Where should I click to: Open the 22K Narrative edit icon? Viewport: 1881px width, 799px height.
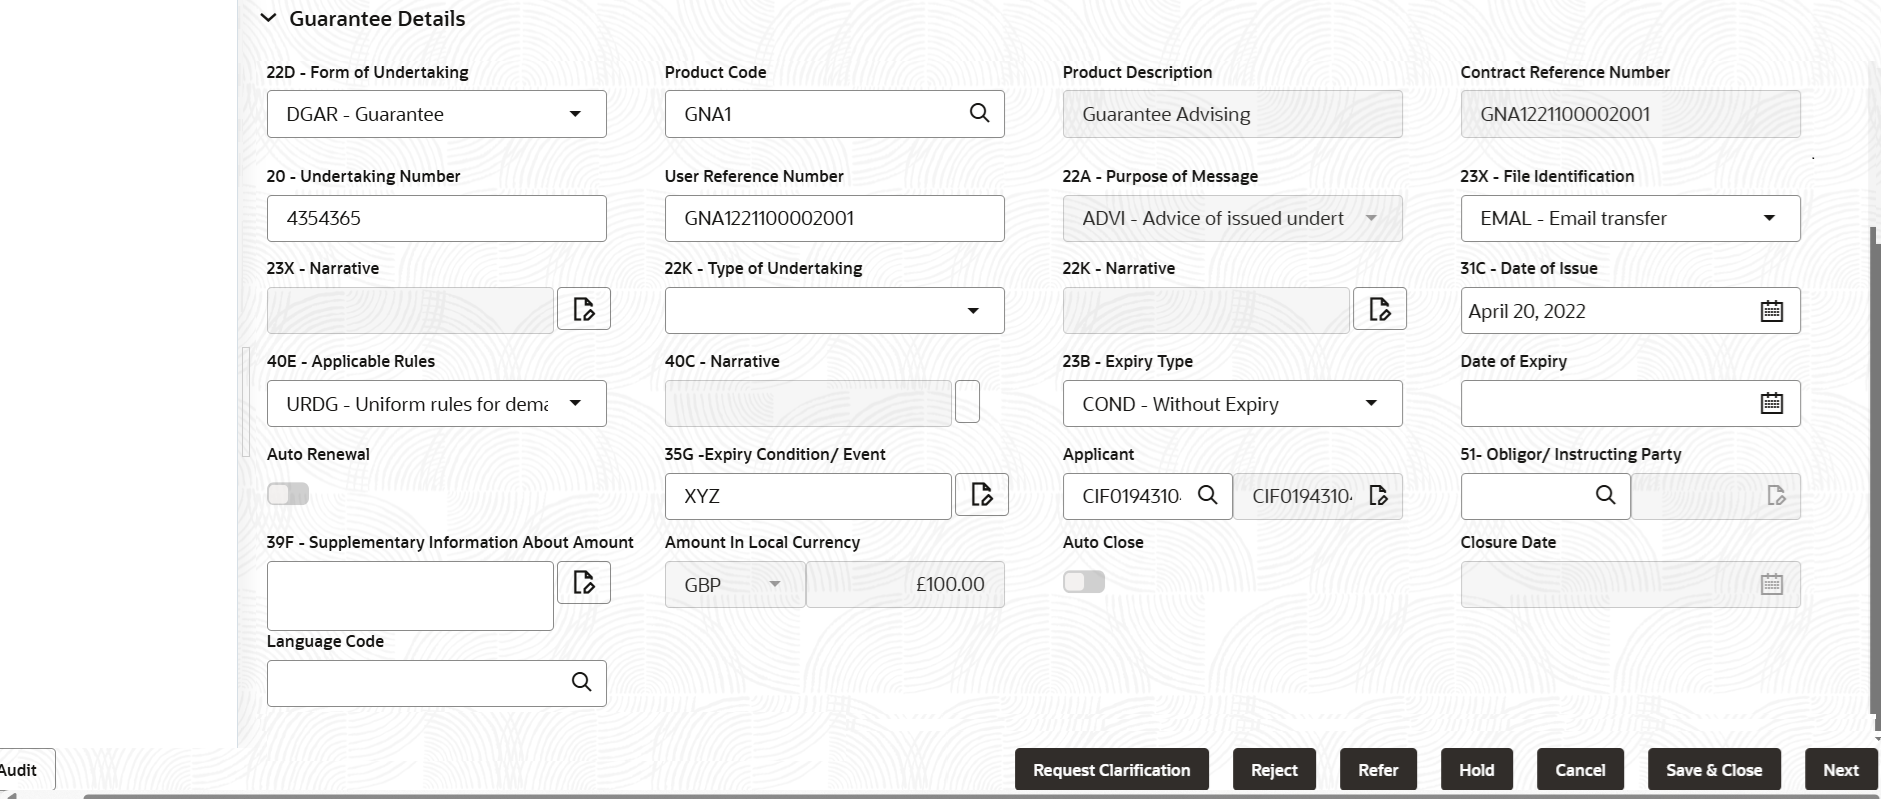pos(1380,309)
